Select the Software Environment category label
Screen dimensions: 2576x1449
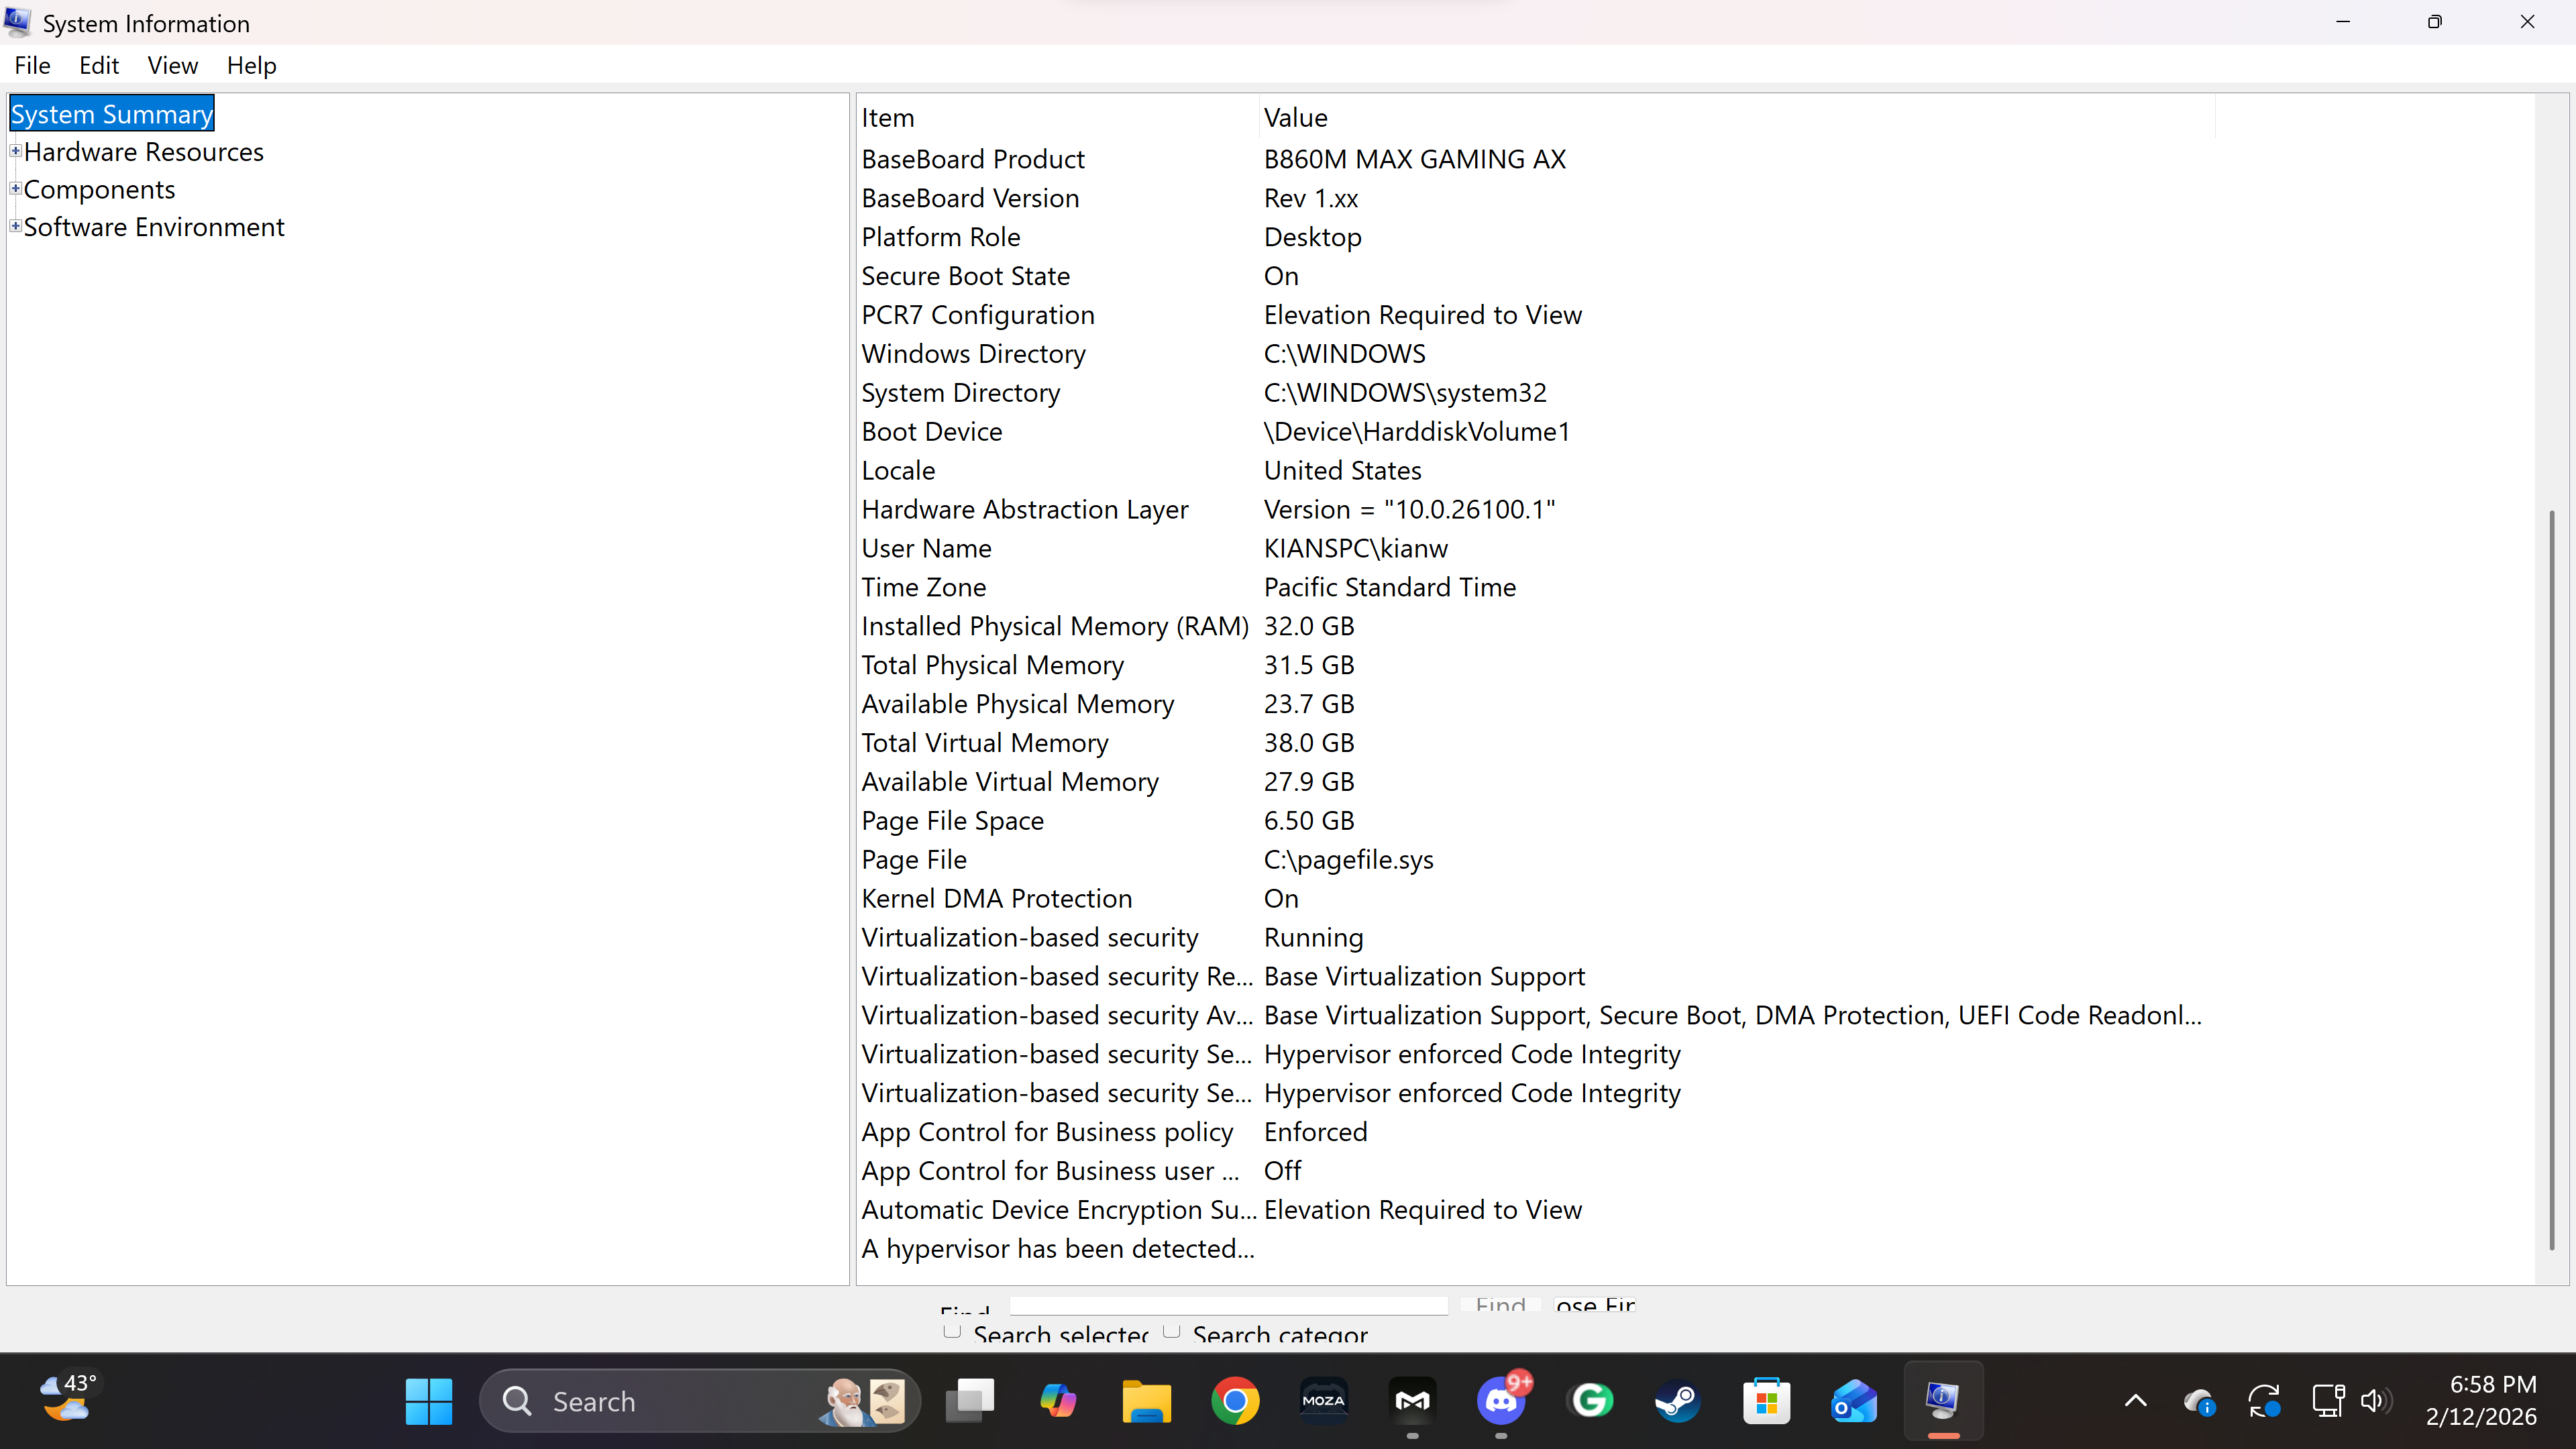(x=154, y=227)
